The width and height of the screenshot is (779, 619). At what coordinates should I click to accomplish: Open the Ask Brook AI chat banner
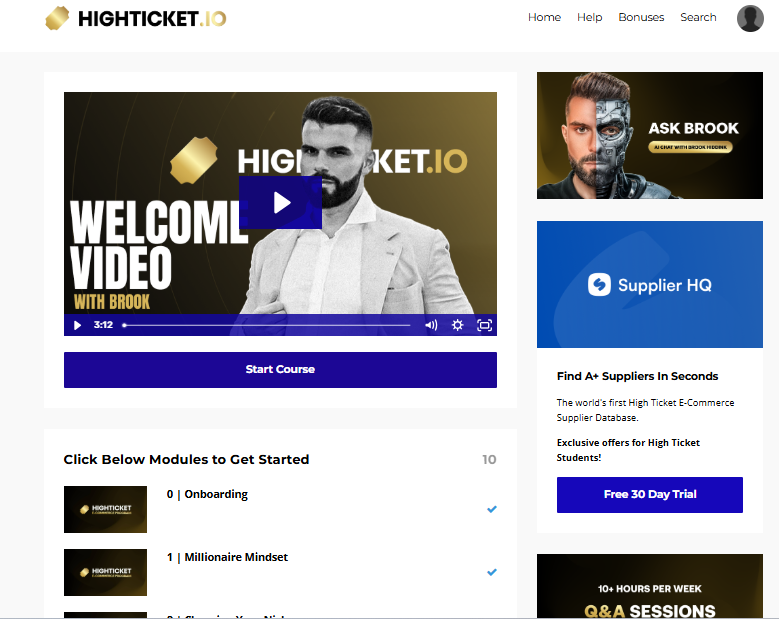[x=650, y=135]
